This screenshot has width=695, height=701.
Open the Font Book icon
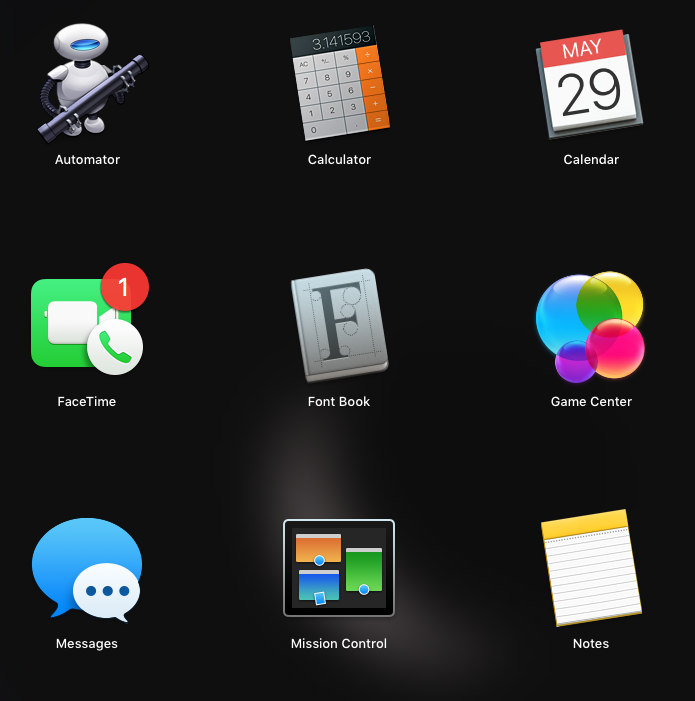tap(339, 326)
